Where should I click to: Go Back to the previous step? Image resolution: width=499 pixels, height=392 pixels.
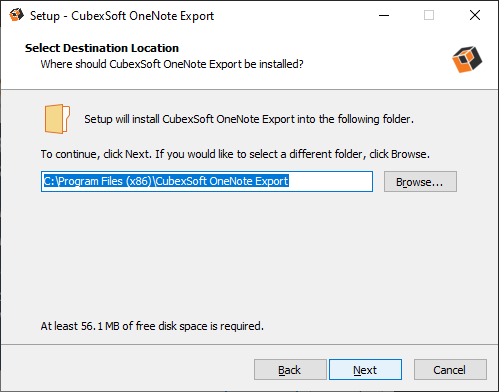pyautogui.click(x=290, y=369)
